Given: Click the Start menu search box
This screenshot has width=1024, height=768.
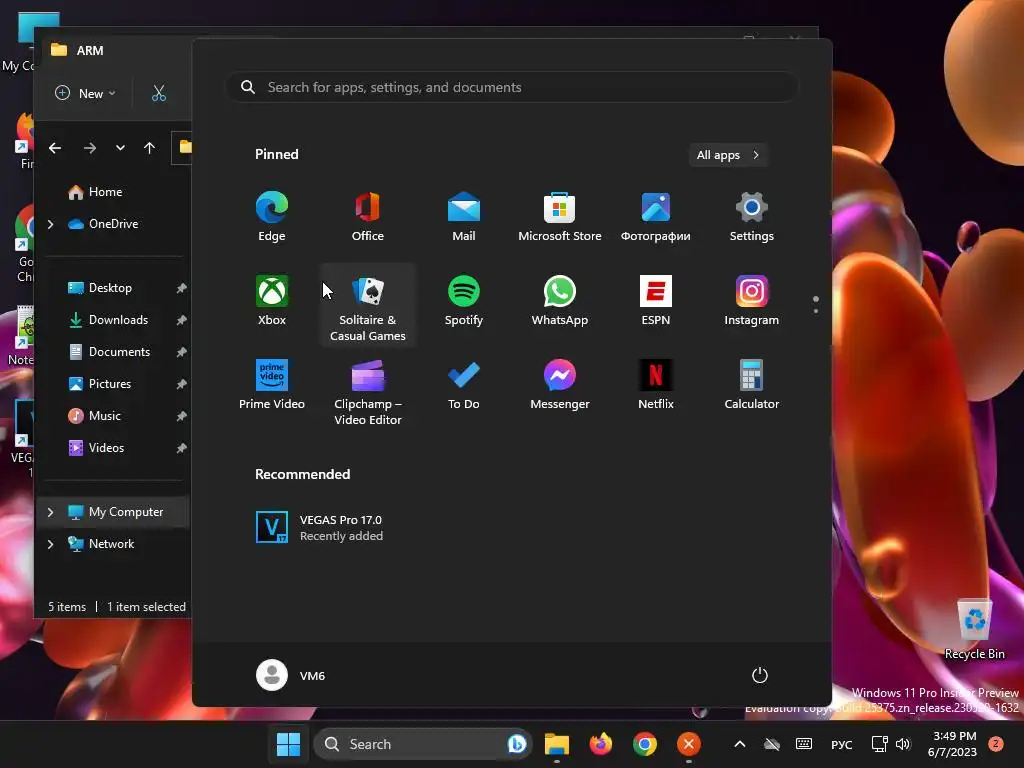Looking at the screenshot, I should tap(512, 88).
